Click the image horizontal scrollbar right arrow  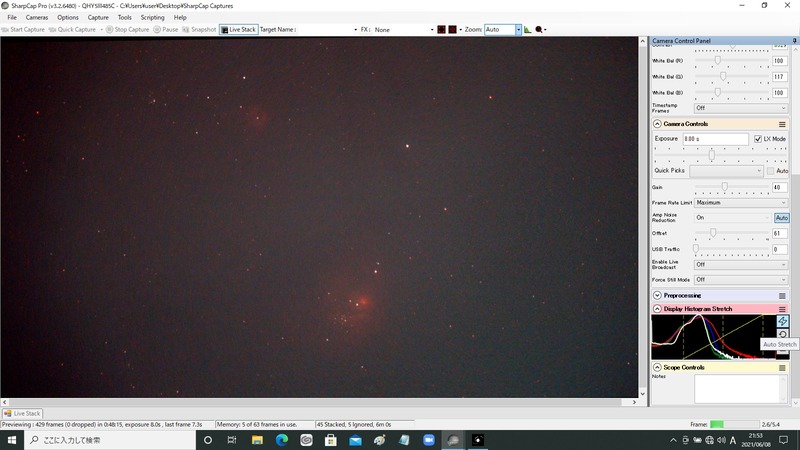(634, 402)
